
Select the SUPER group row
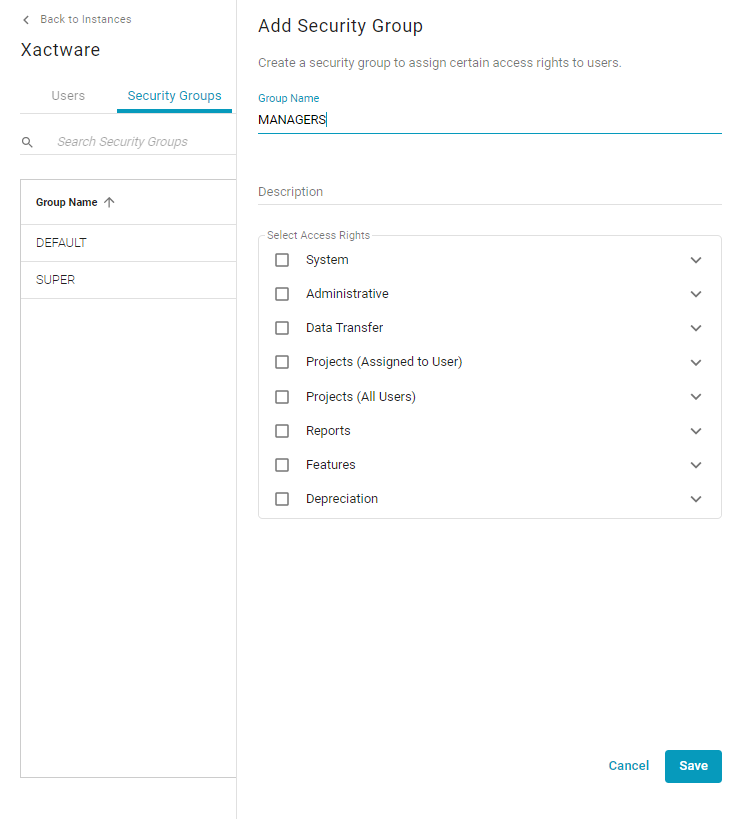pos(128,280)
